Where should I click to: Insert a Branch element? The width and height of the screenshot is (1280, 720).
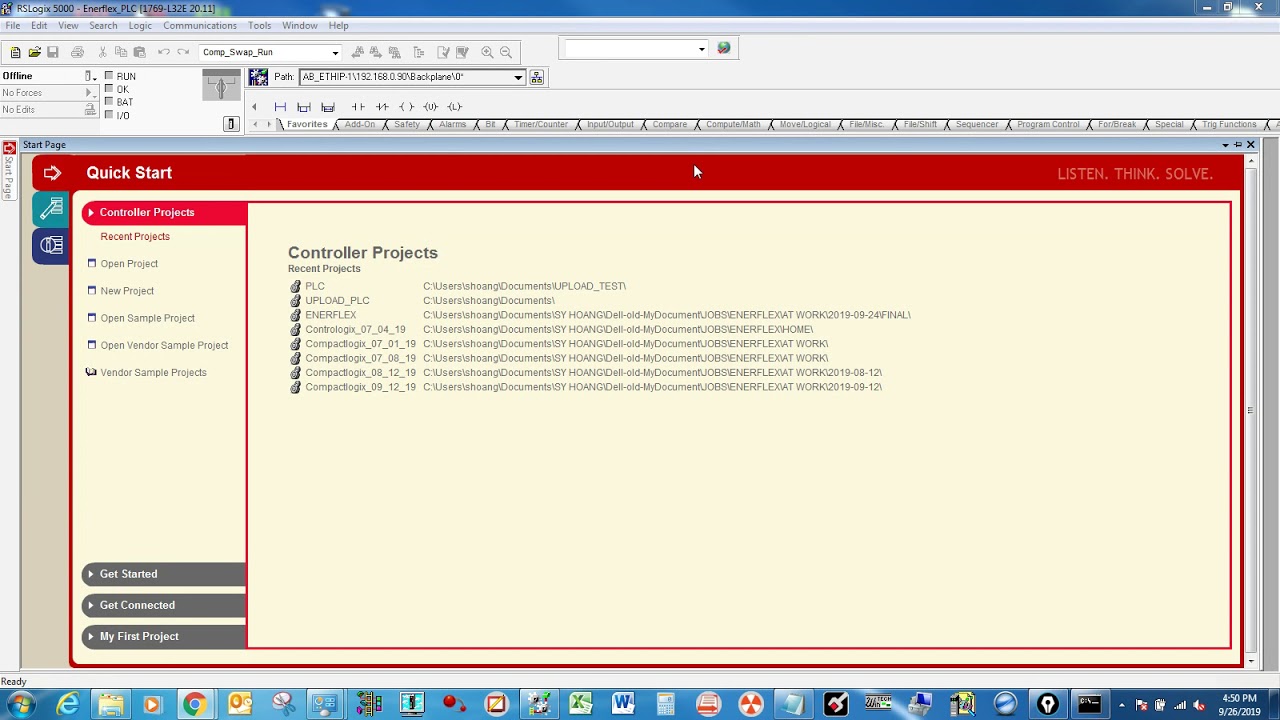click(x=304, y=106)
